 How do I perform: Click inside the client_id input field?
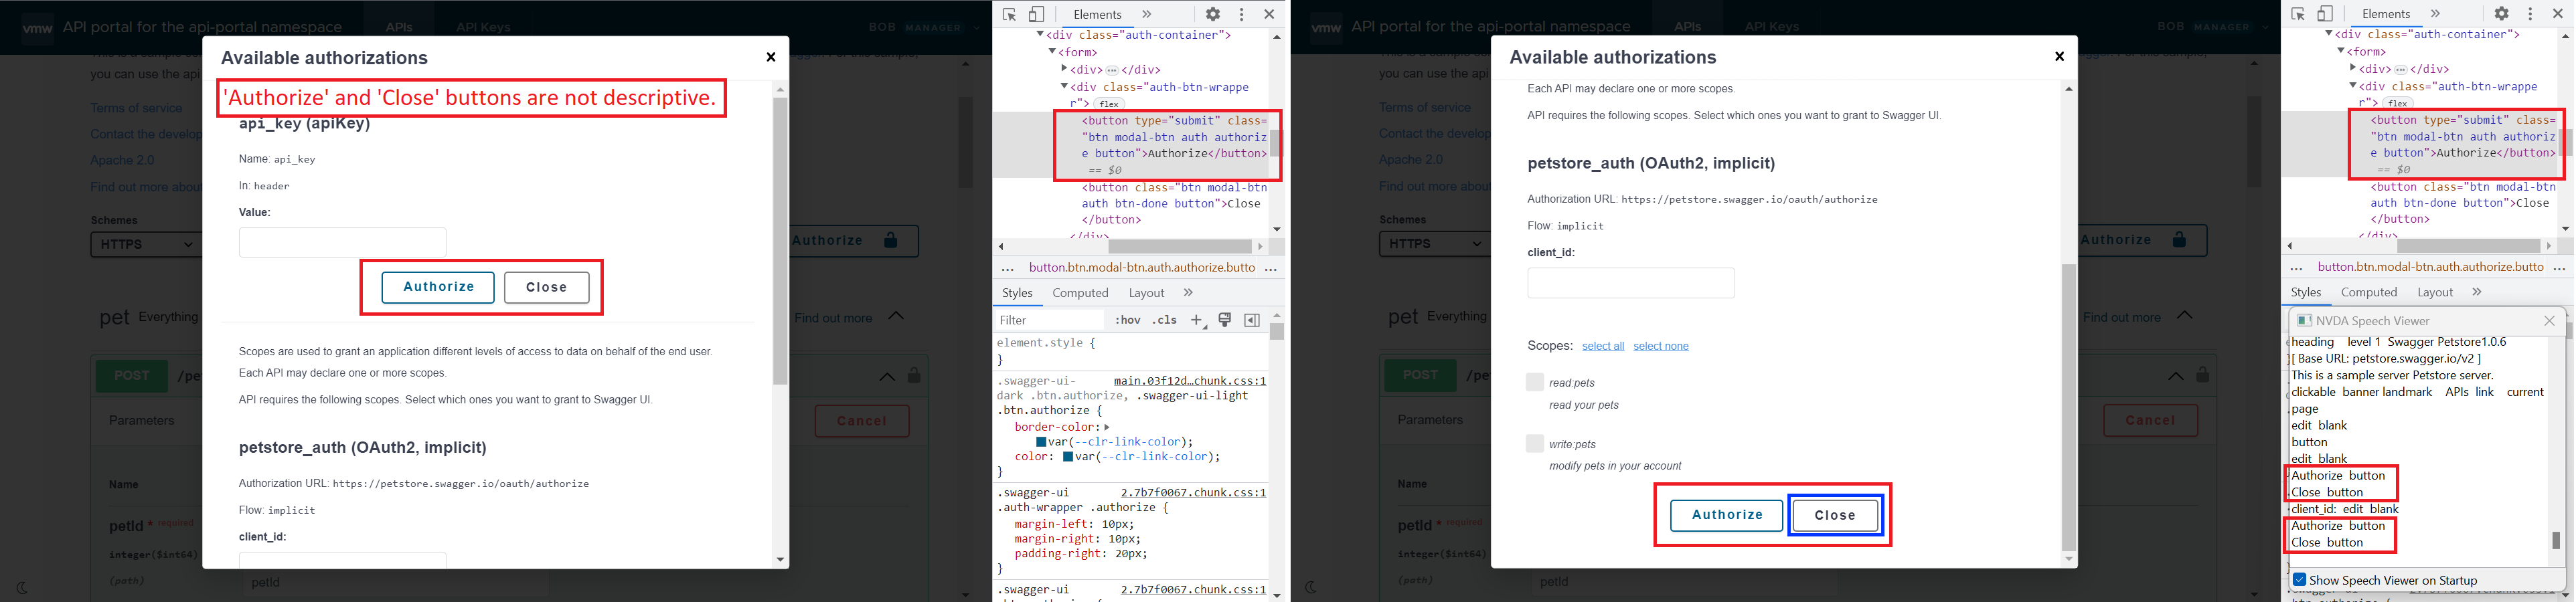[1631, 283]
